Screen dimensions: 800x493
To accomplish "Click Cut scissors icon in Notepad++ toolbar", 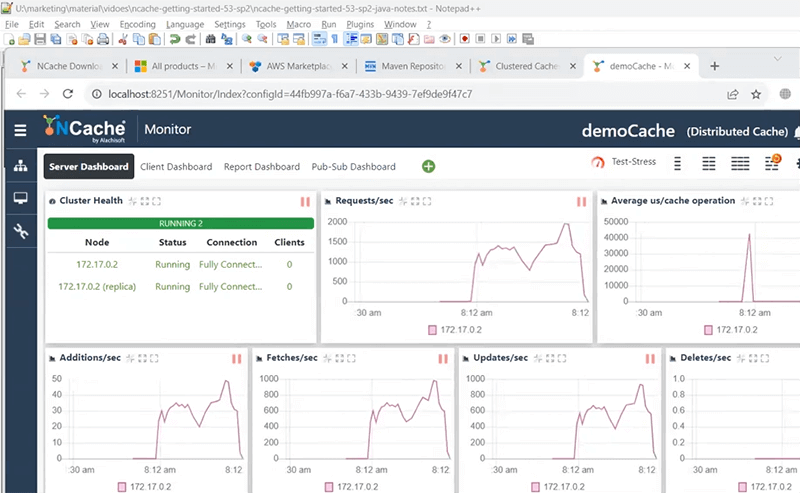I will click(x=122, y=39).
